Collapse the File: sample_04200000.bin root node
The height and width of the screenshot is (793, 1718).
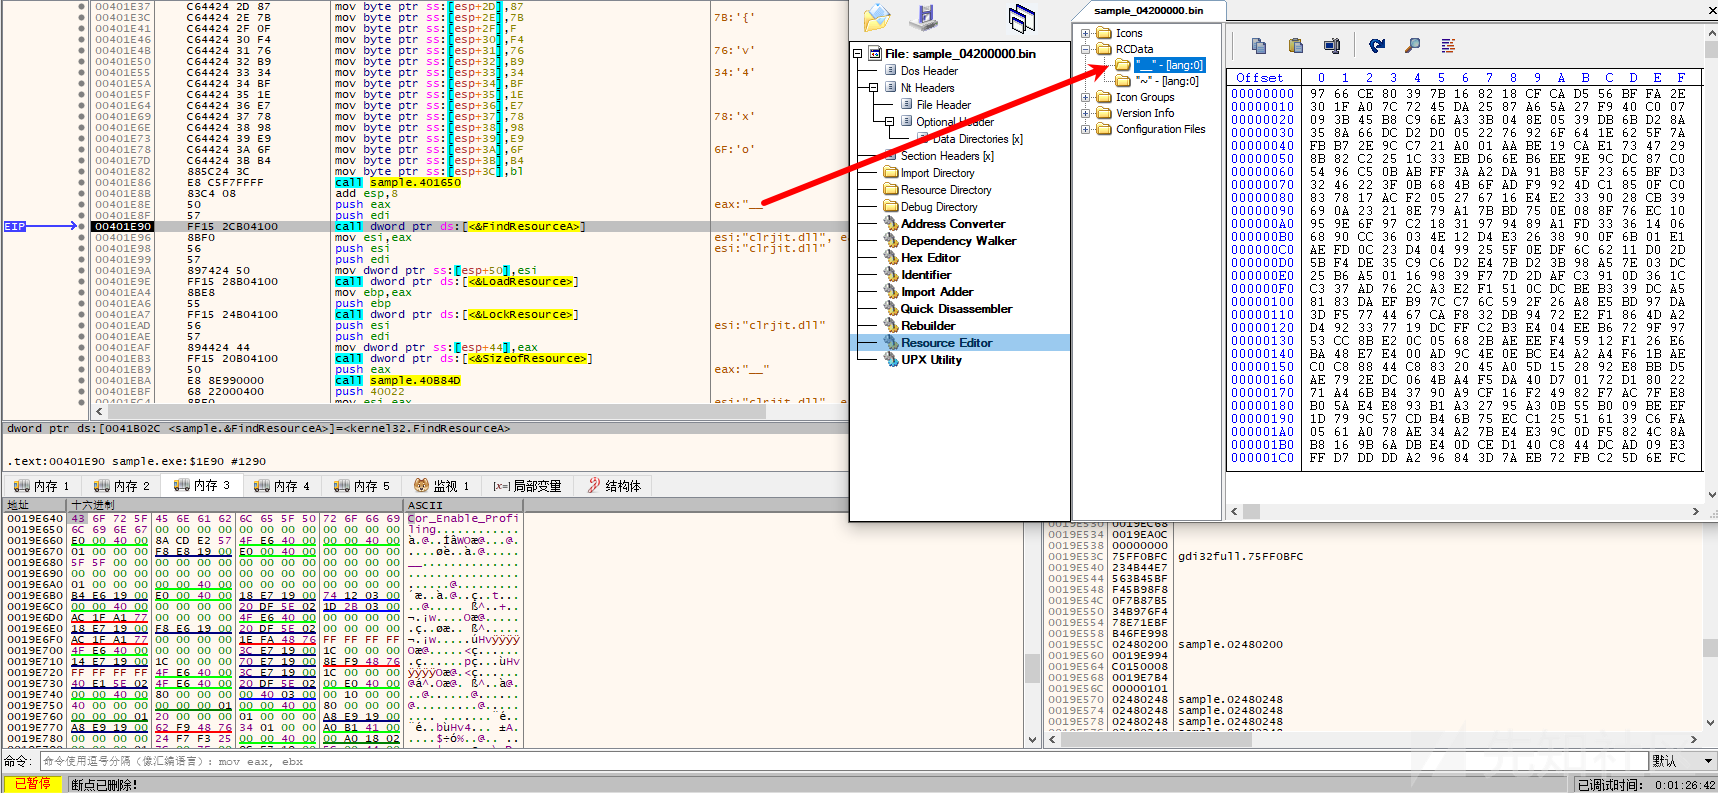click(x=858, y=54)
